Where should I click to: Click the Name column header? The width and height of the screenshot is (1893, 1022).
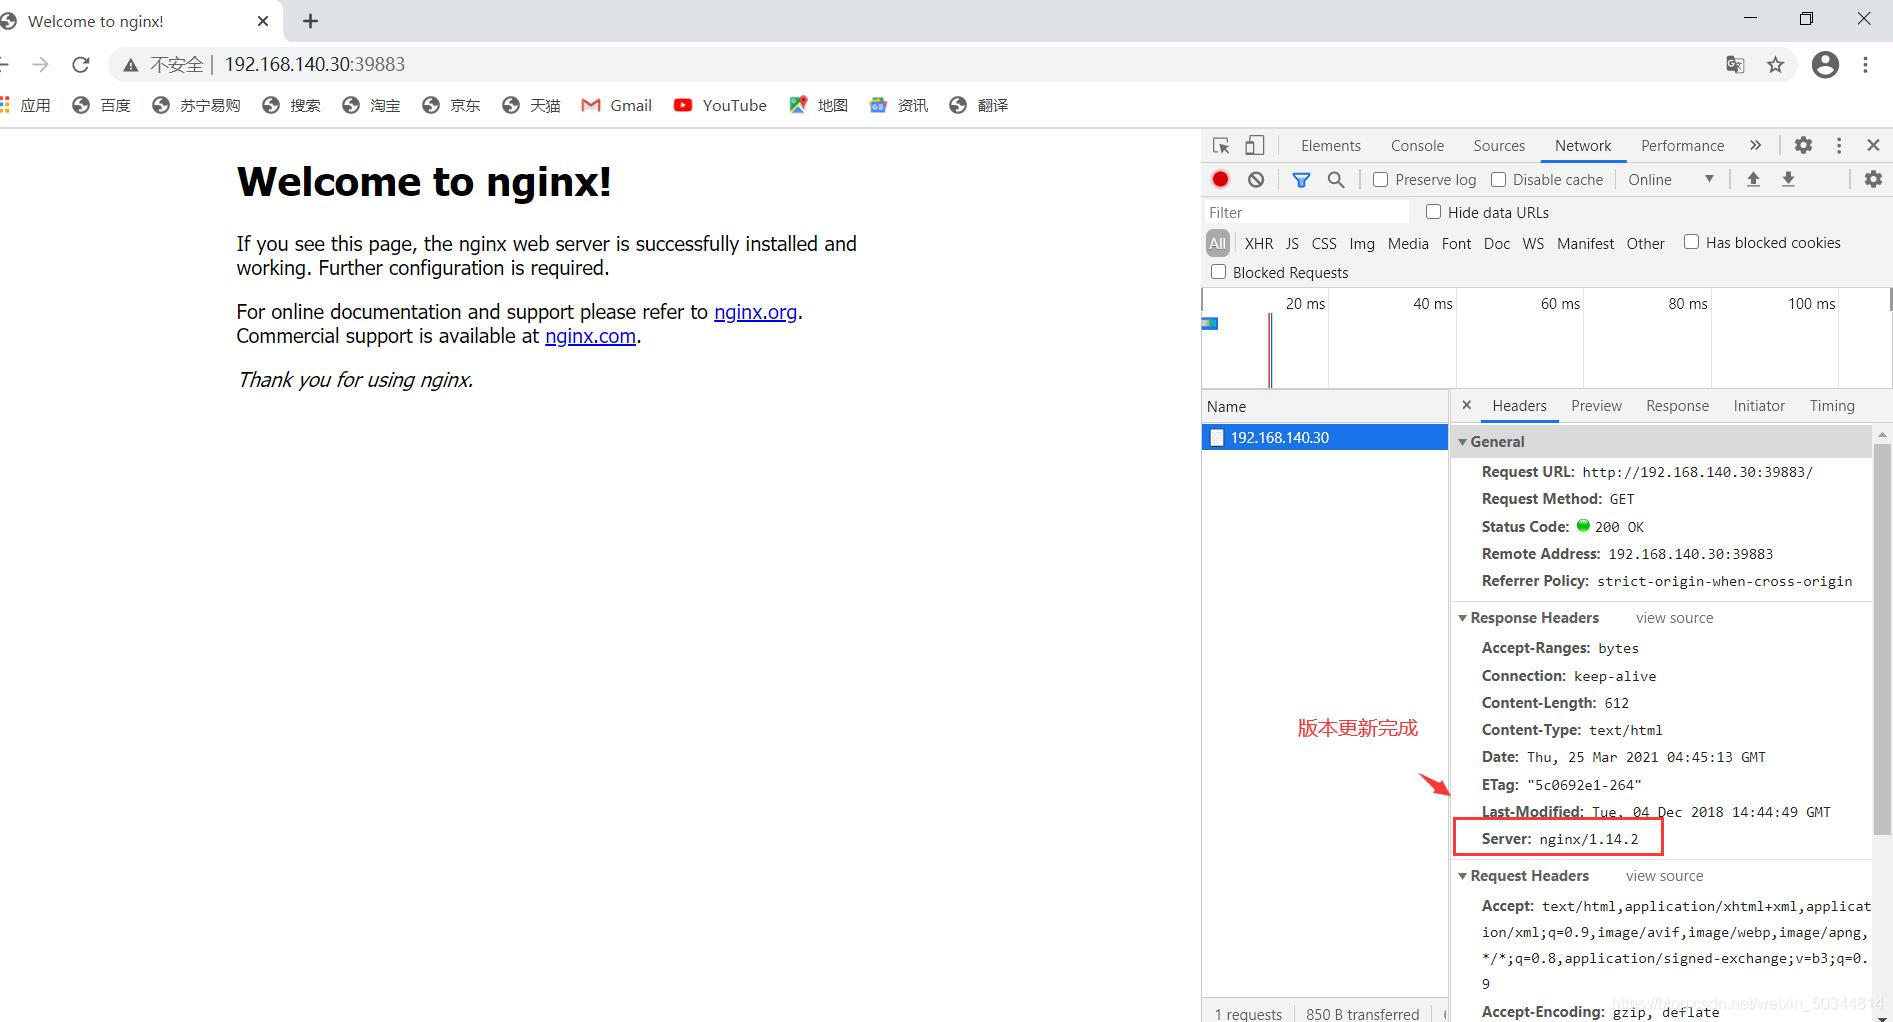point(1324,407)
